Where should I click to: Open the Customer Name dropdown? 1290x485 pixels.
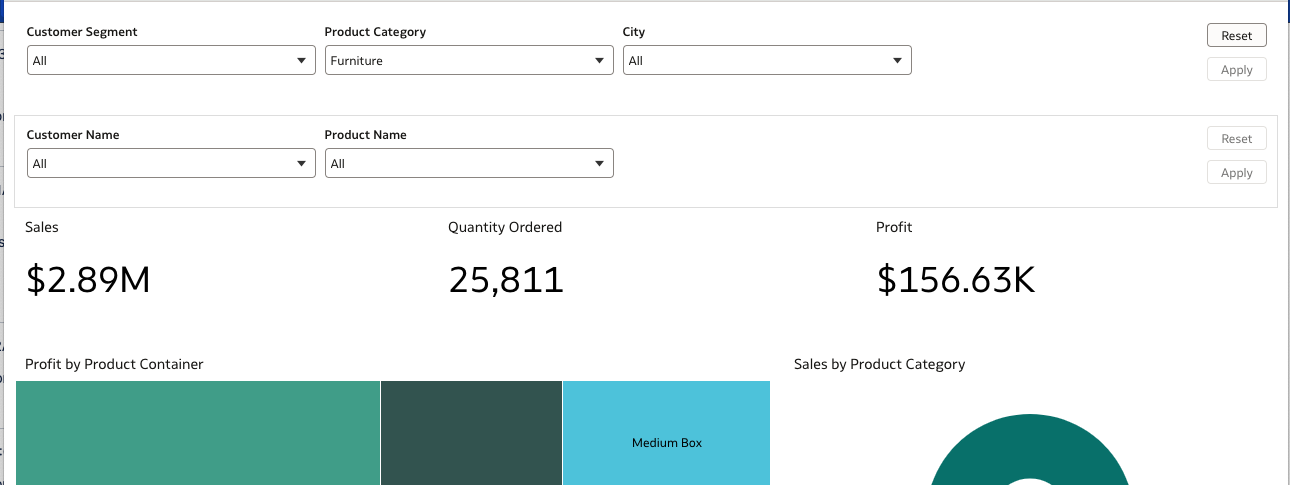[x=171, y=163]
